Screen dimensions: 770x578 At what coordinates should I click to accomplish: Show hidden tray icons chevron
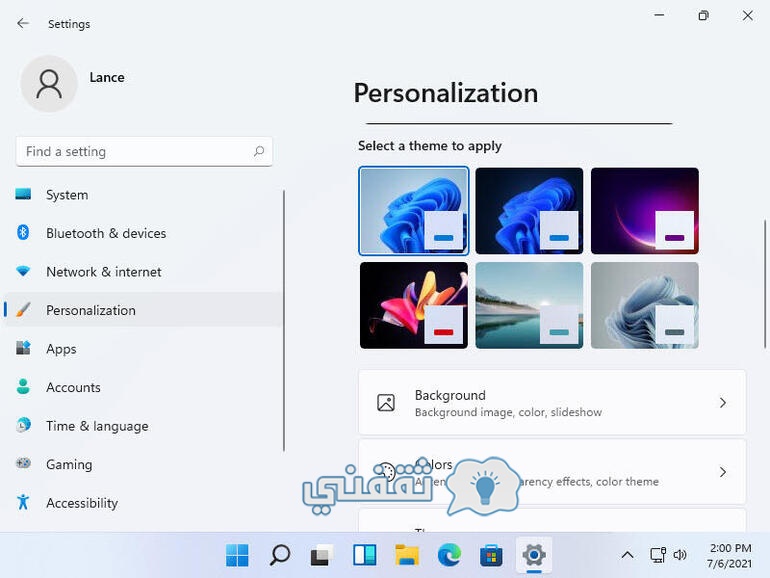pyautogui.click(x=627, y=555)
